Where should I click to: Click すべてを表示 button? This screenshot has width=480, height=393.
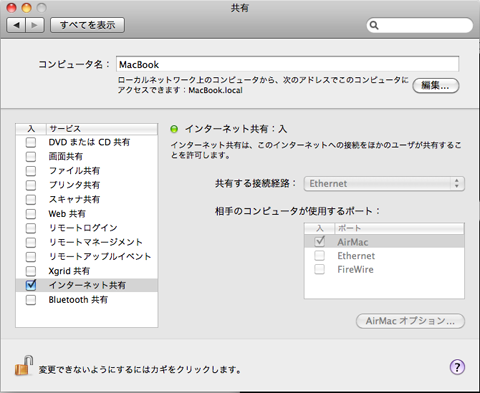coord(87,25)
